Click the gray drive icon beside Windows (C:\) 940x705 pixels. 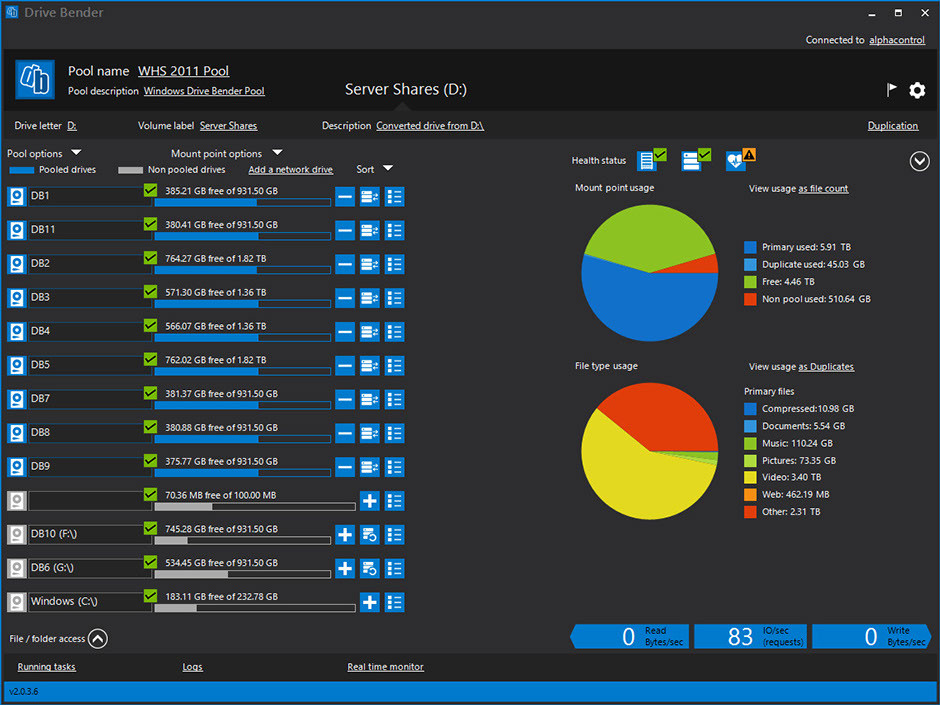coord(17,602)
